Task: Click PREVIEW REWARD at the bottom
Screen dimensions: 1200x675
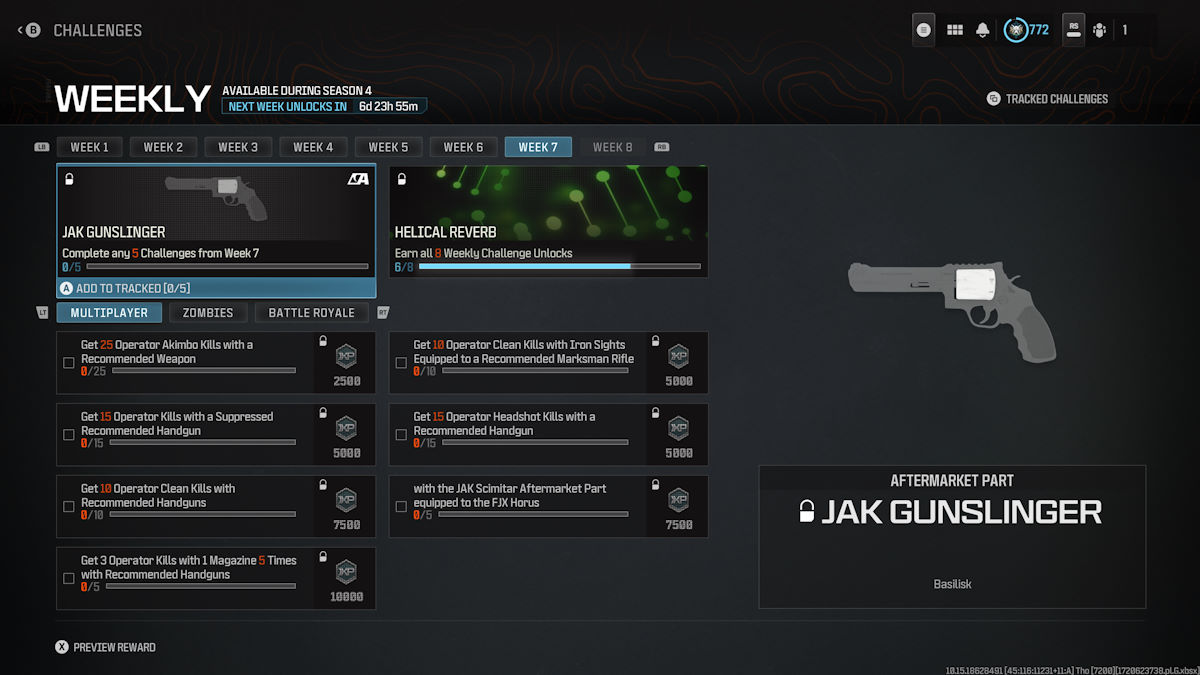Action: (x=105, y=647)
